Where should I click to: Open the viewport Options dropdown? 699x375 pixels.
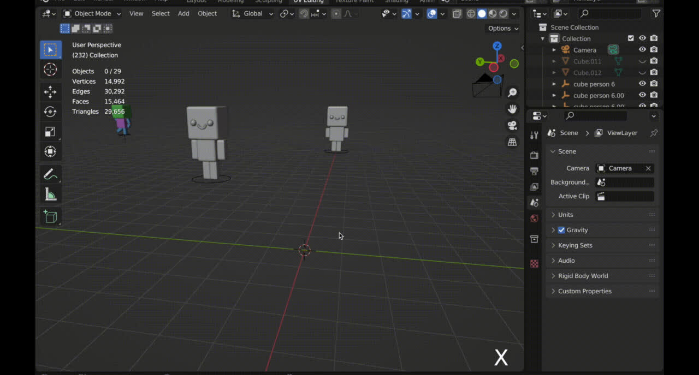503,29
